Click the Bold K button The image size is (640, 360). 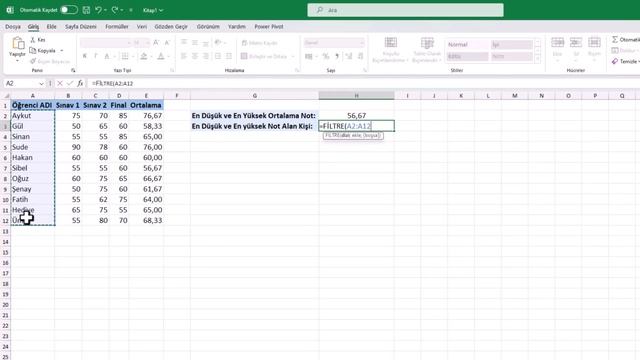pyautogui.click(x=84, y=56)
